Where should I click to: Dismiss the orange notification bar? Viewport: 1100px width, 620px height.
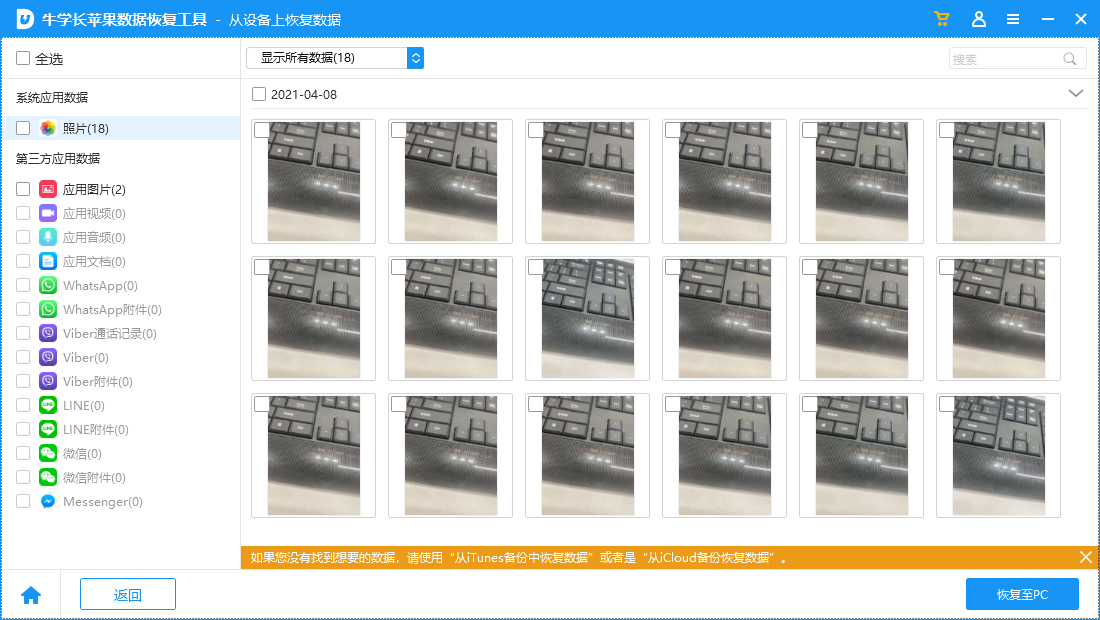click(x=1086, y=557)
